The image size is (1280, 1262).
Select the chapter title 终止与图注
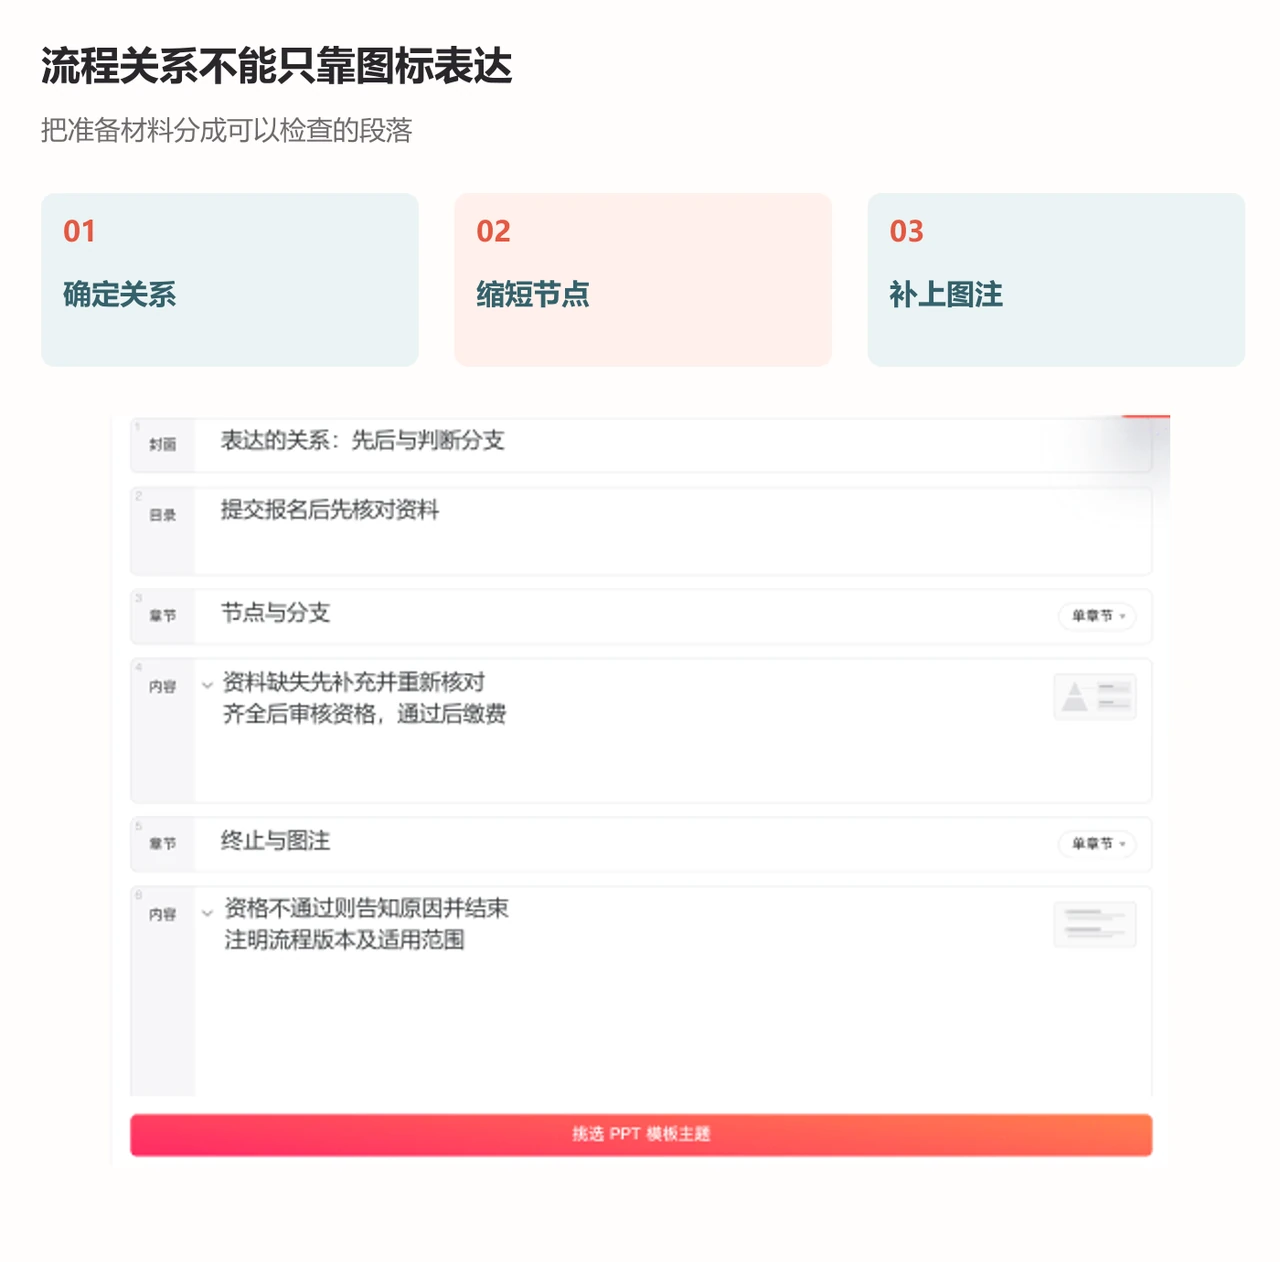click(x=275, y=841)
